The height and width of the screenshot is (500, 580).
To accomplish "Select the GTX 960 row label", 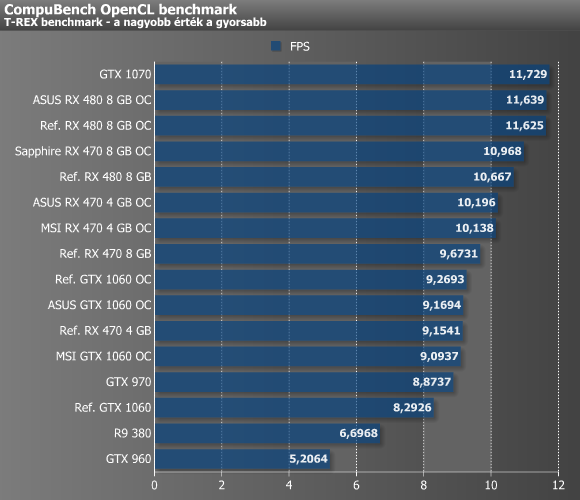I will (129, 459).
